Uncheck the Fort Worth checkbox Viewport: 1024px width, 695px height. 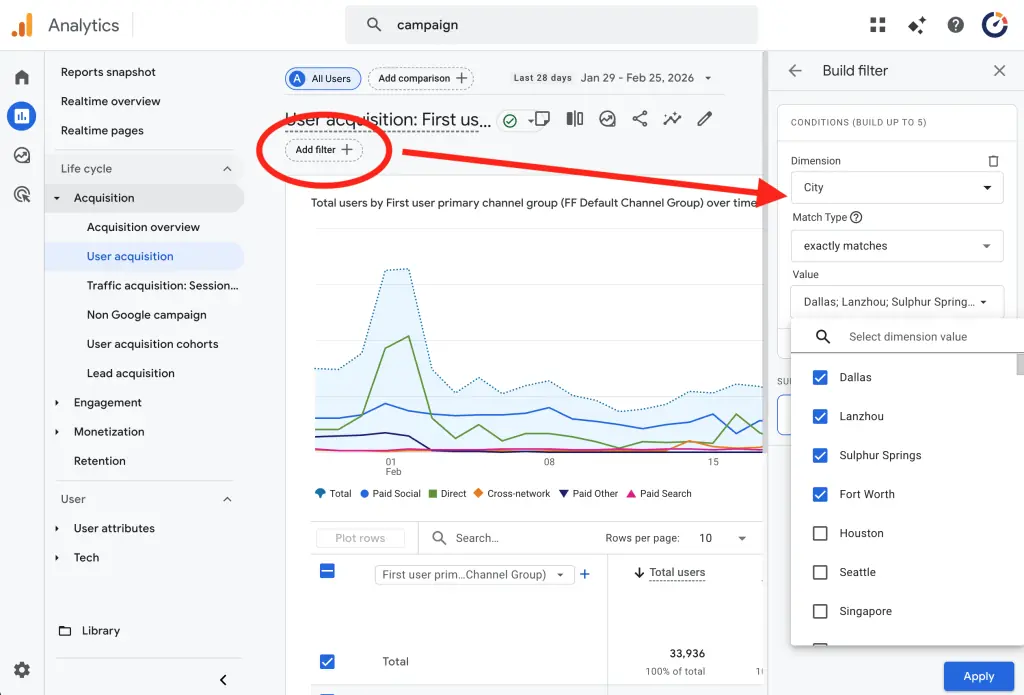click(x=820, y=494)
